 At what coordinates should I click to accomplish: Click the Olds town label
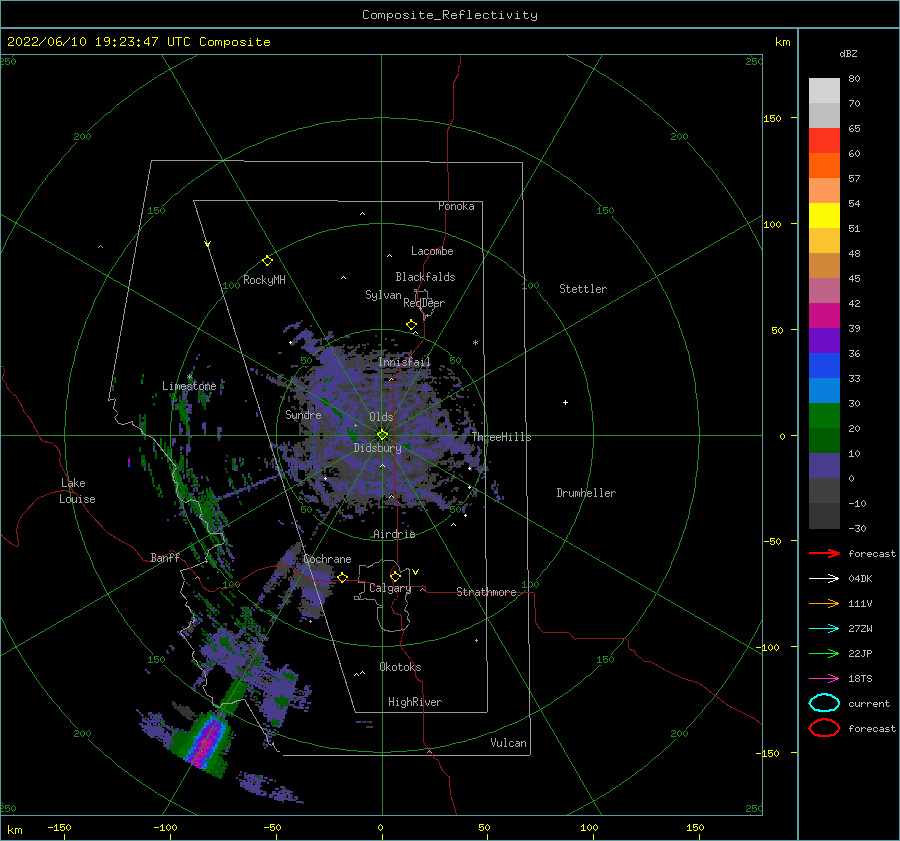[381, 417]
